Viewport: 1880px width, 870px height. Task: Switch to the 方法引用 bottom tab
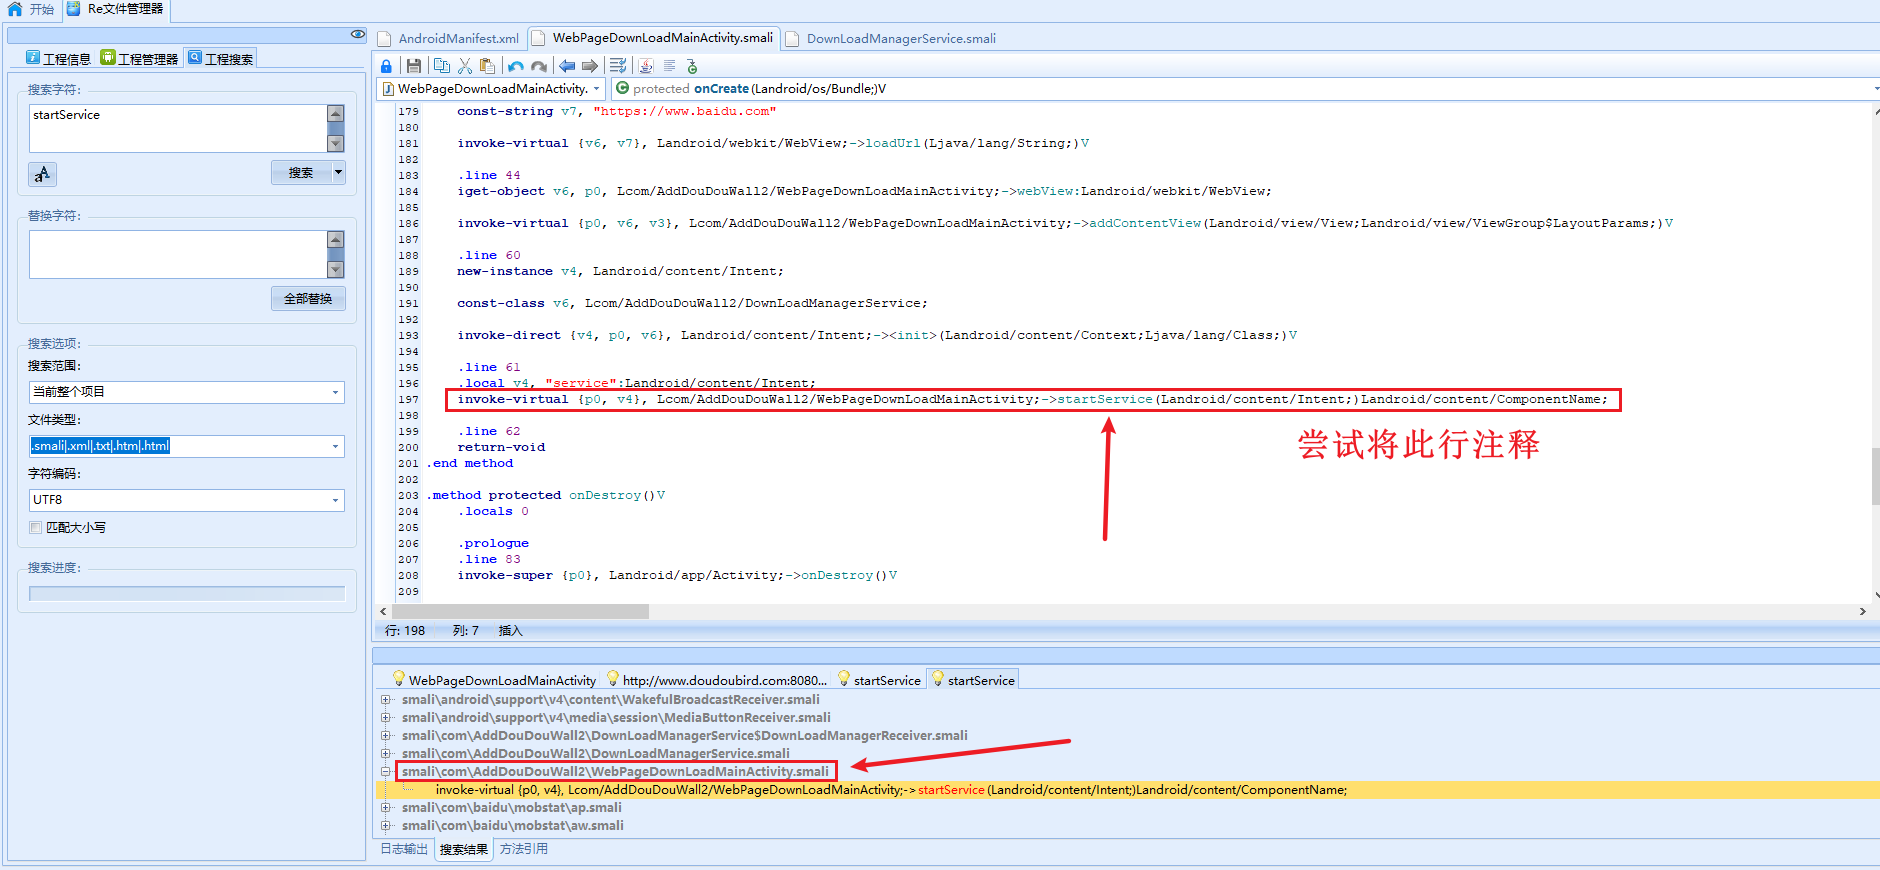coord(524,849)
